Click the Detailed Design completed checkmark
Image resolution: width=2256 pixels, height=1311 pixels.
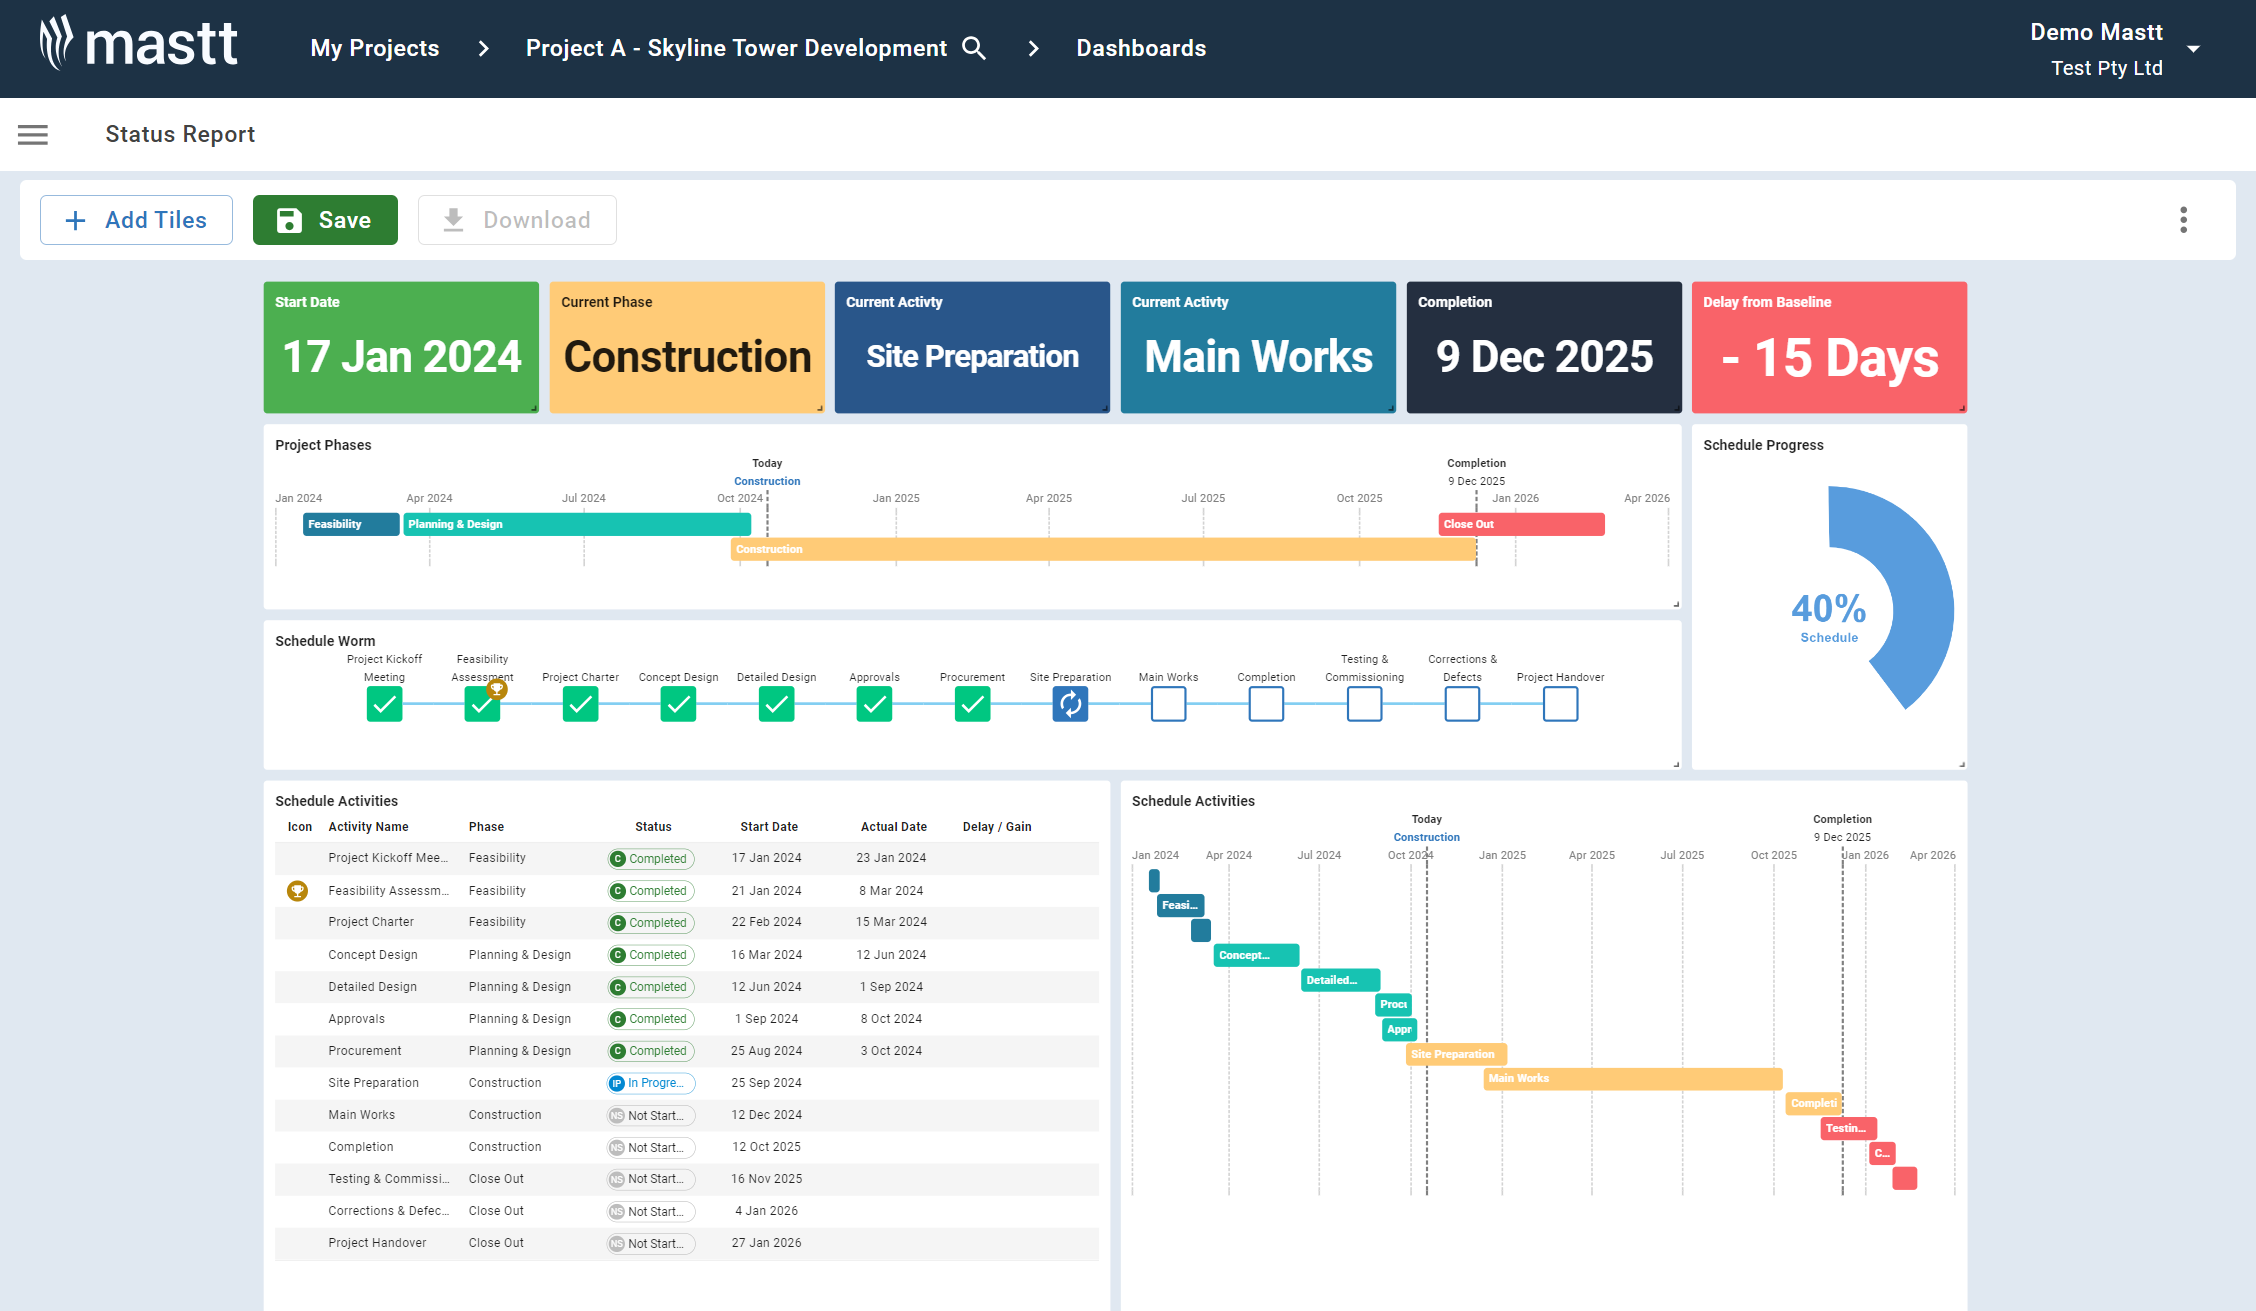776,704
